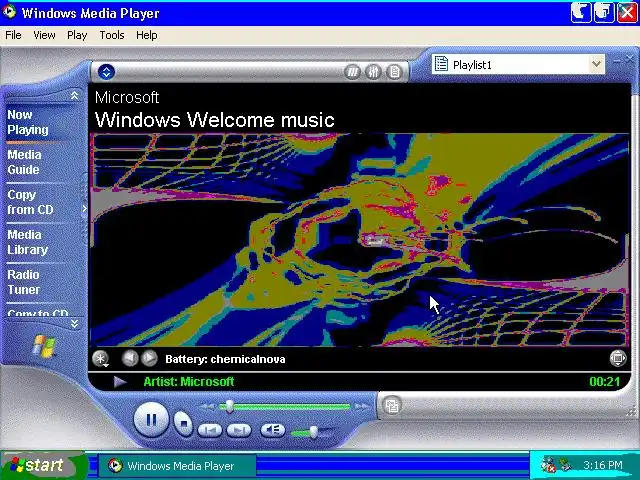Image resolution: width=640 pixels, height=480 pixels.
Task: Click the rewind arrow beside seek bar
Action: point(208,407)
